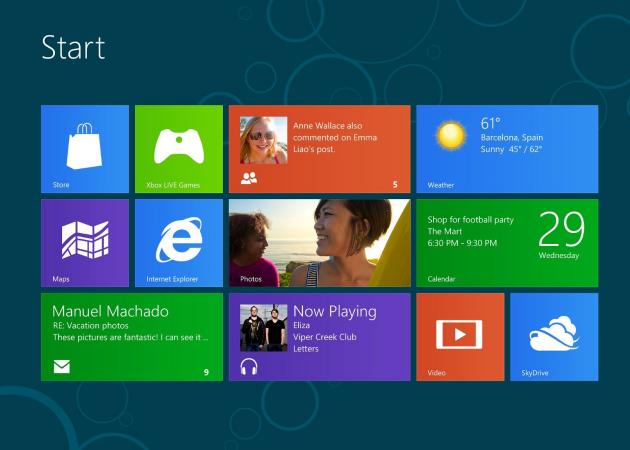This screenshot has width=630, height=450.
Task: Click the headphones Music icon
Action: pos(249,367)
